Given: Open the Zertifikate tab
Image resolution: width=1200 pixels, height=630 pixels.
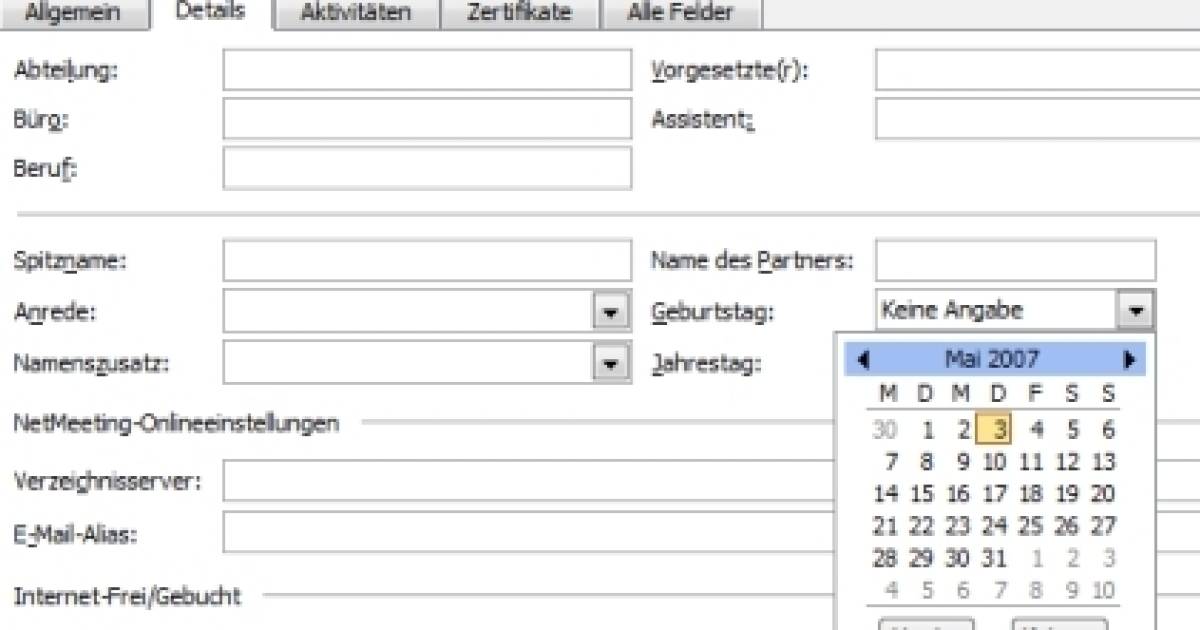Looking at the screenshot, I should pyautogui.click(x=518, y=13).
